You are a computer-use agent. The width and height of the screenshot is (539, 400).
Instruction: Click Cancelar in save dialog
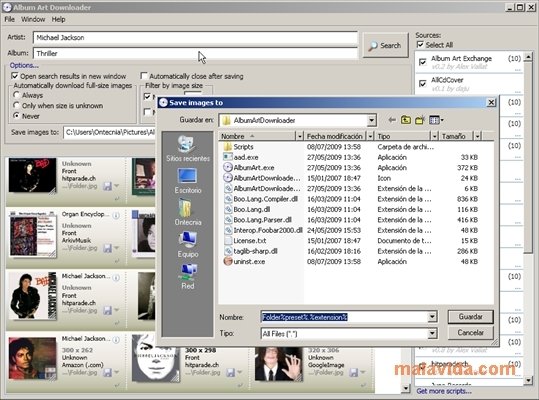pos(470,333)
